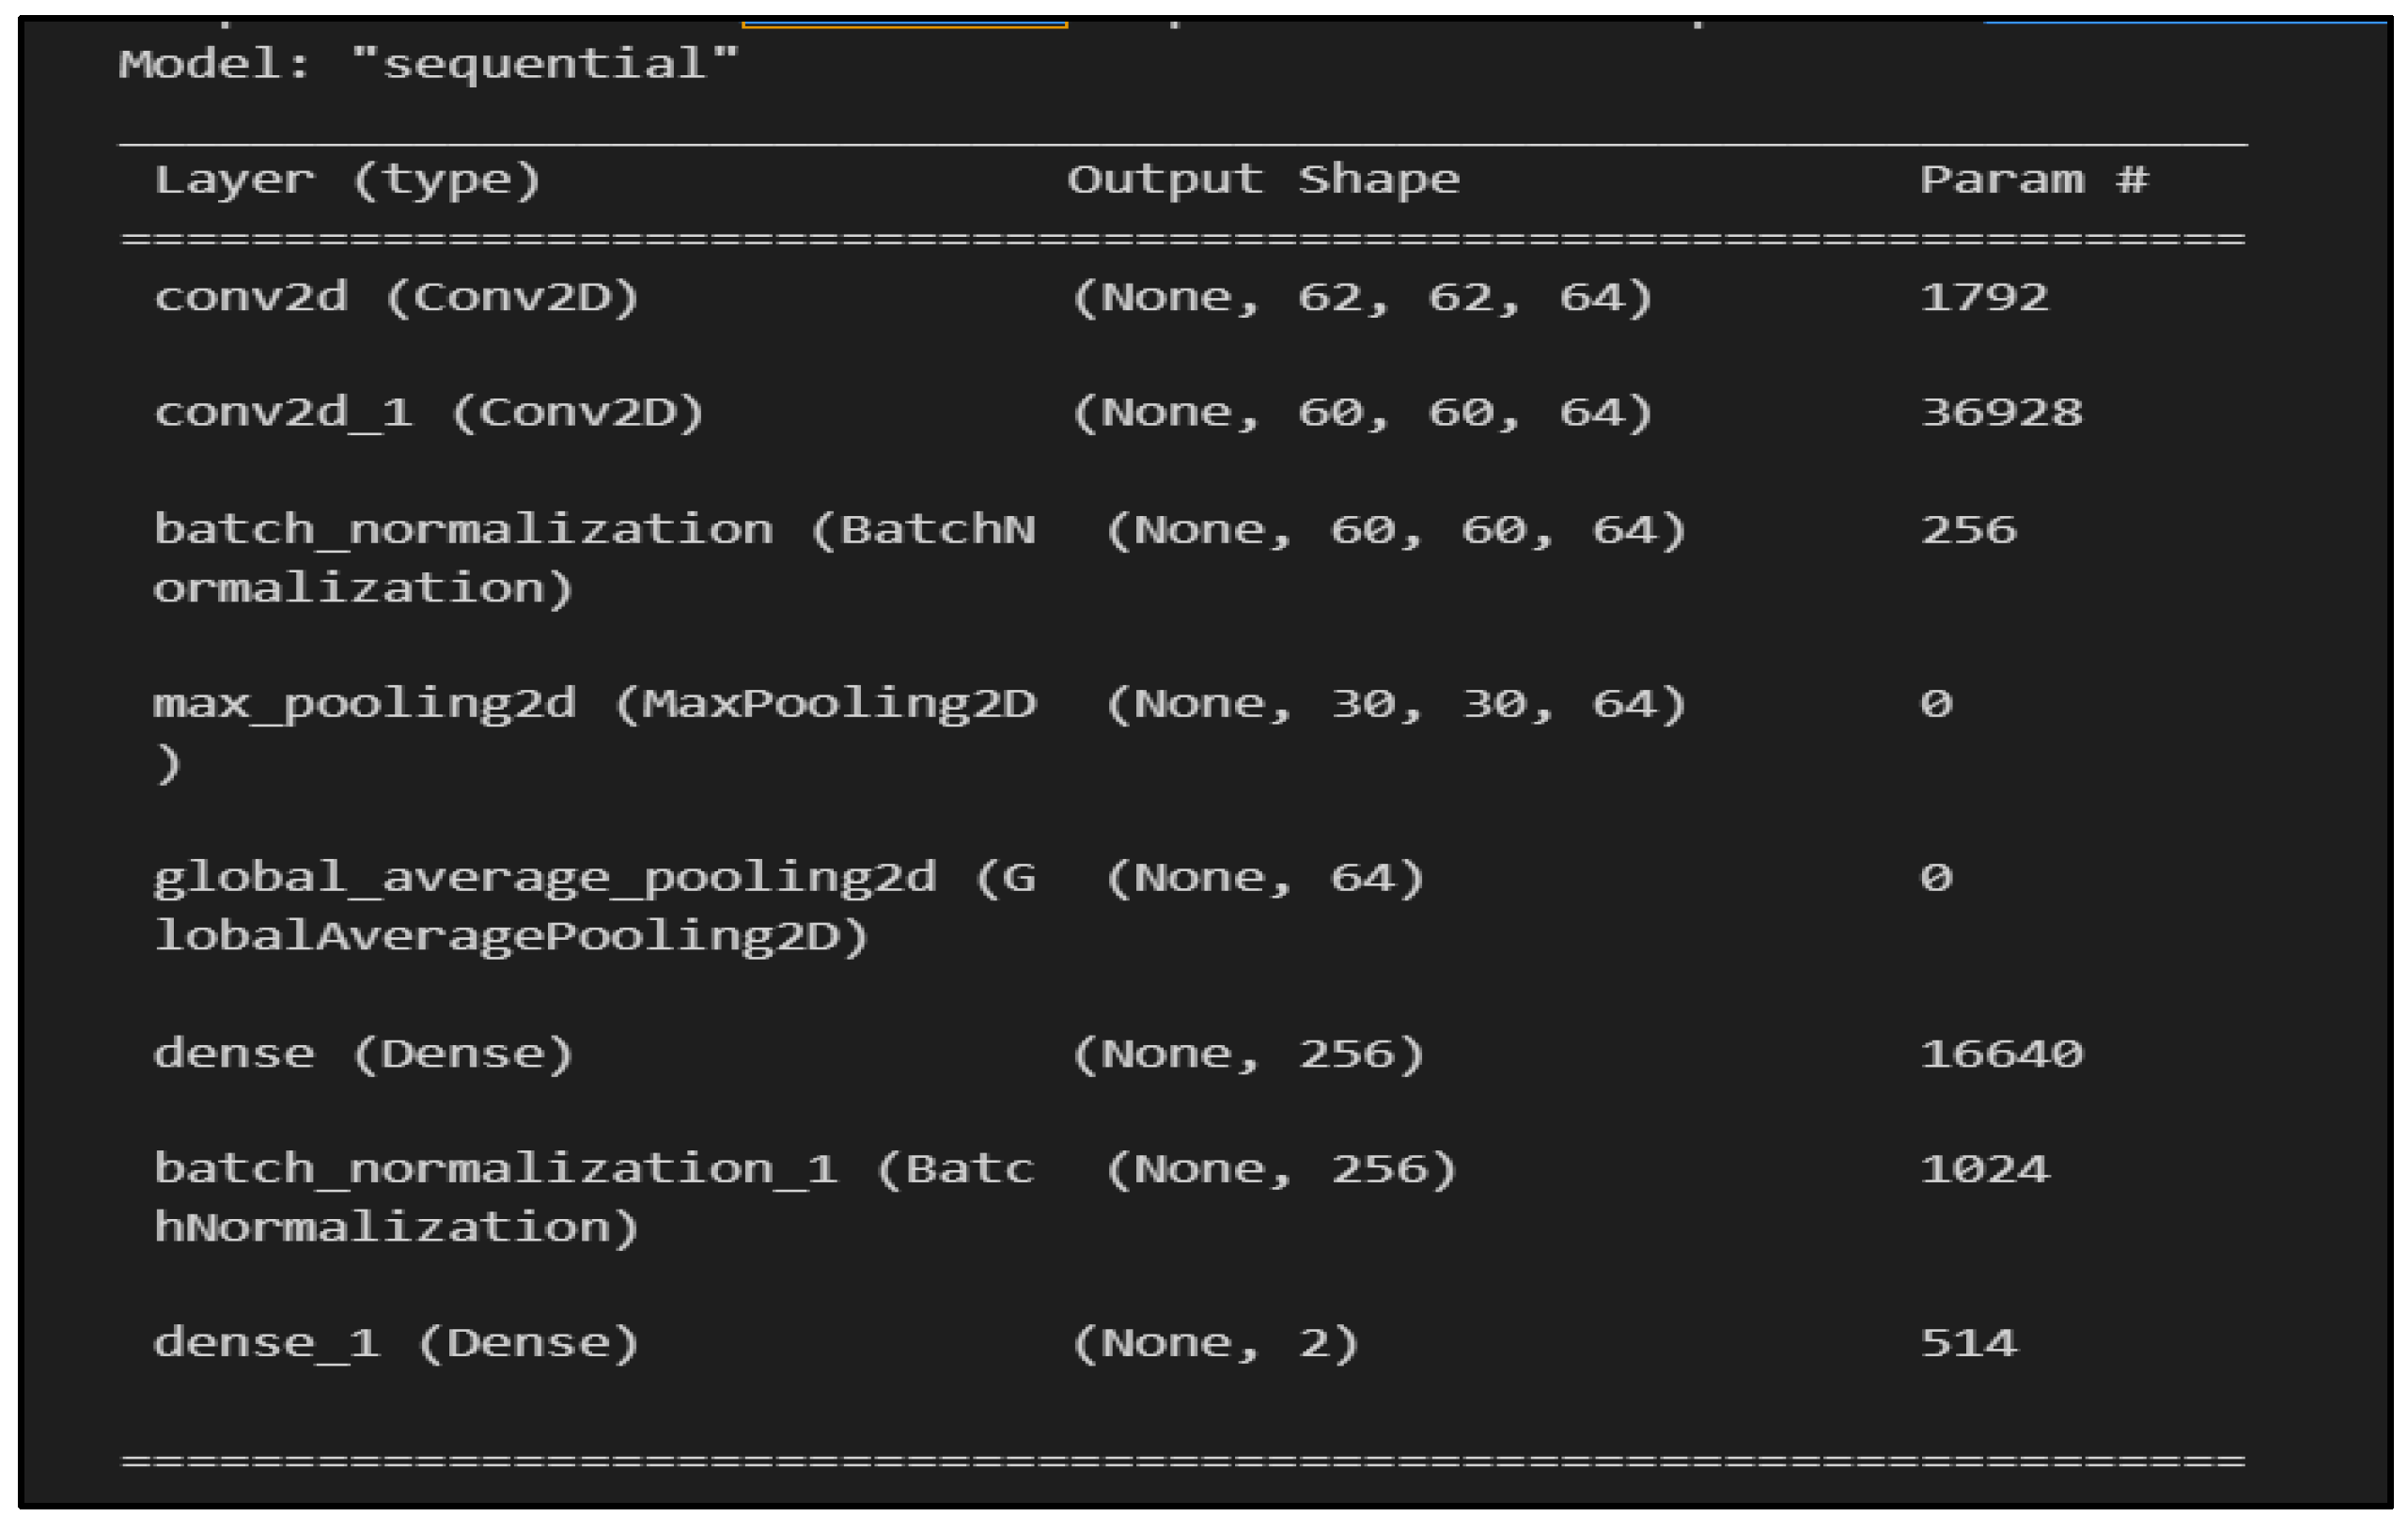Click the 1024 parameter count
Image resolution: width=2408 pixels, height=1532 pixels.
coord(1984,1170)
